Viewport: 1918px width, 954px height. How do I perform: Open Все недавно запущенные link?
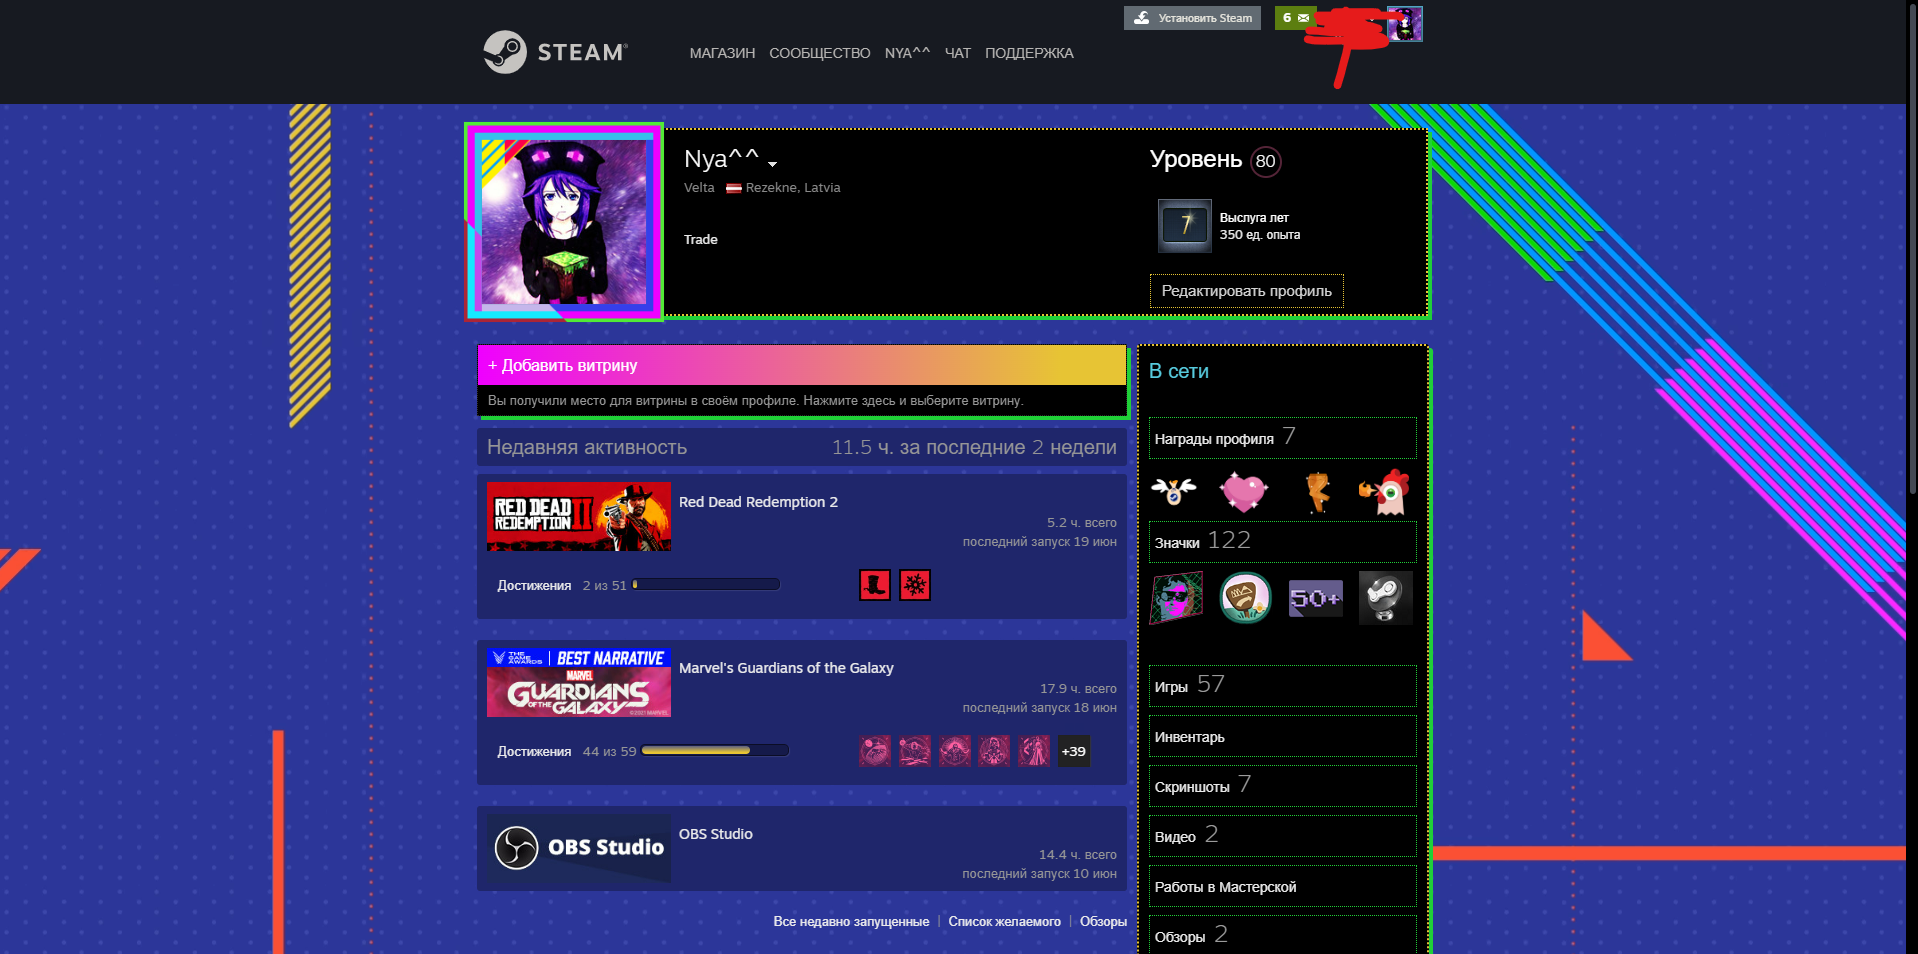coord(851,922)
